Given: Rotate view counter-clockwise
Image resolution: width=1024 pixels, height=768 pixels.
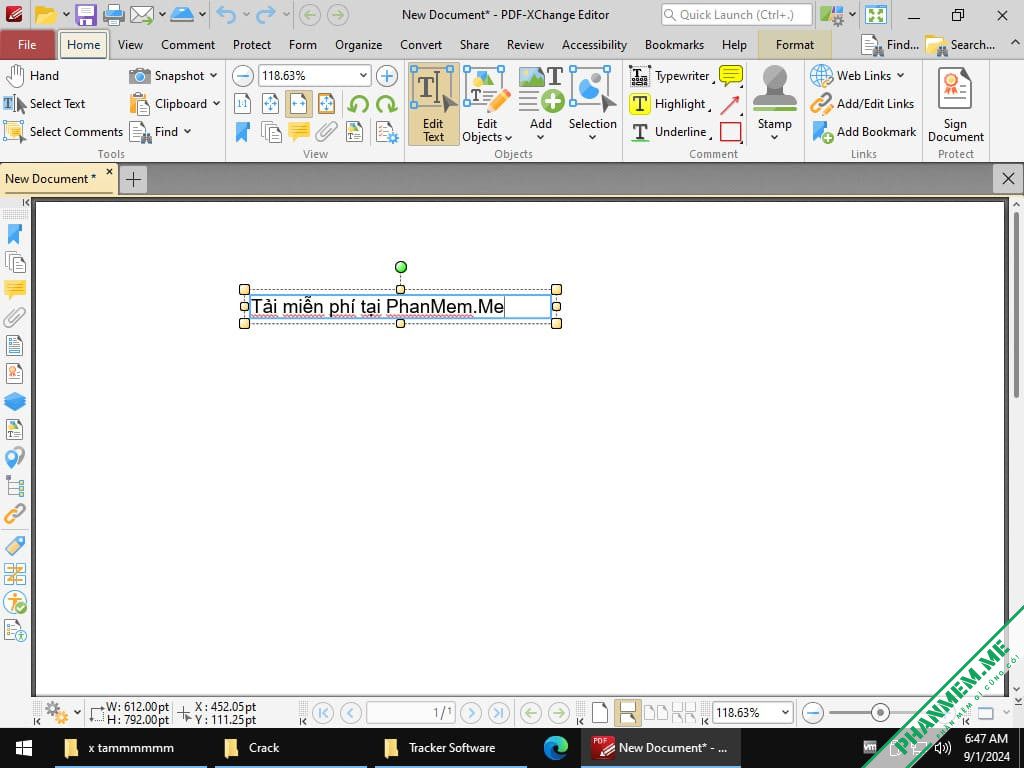Looking at the screenshot, I should (358, 104).
